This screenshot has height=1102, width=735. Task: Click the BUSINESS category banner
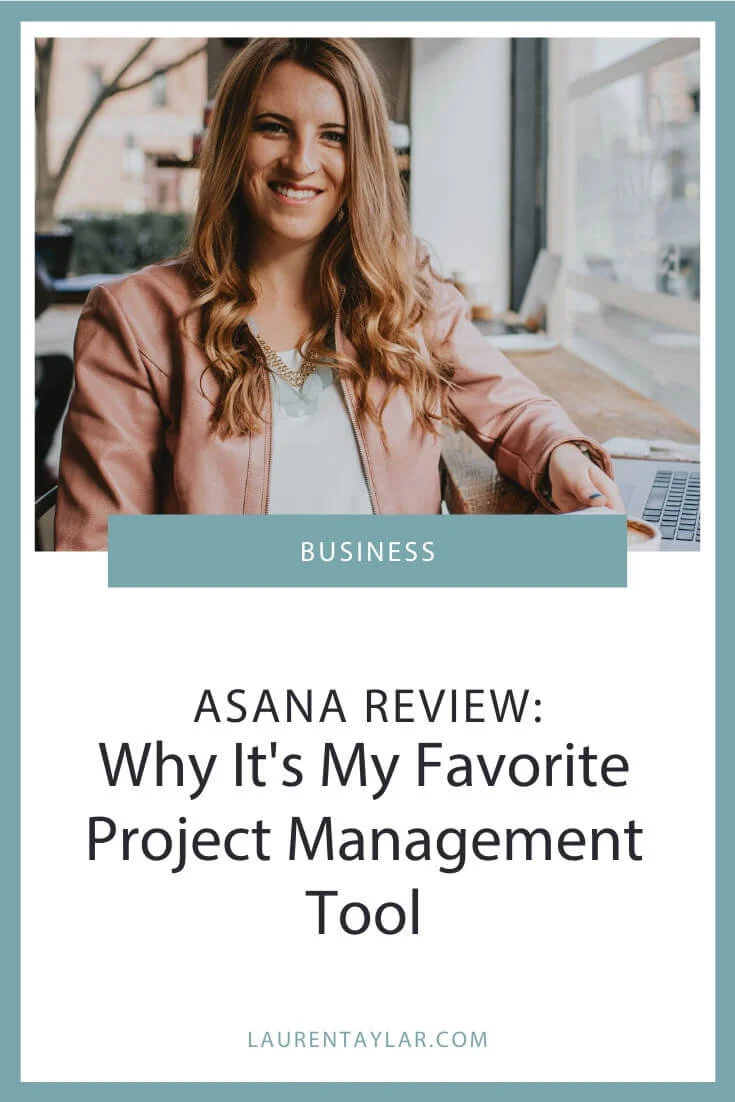(x=367, y=550)
